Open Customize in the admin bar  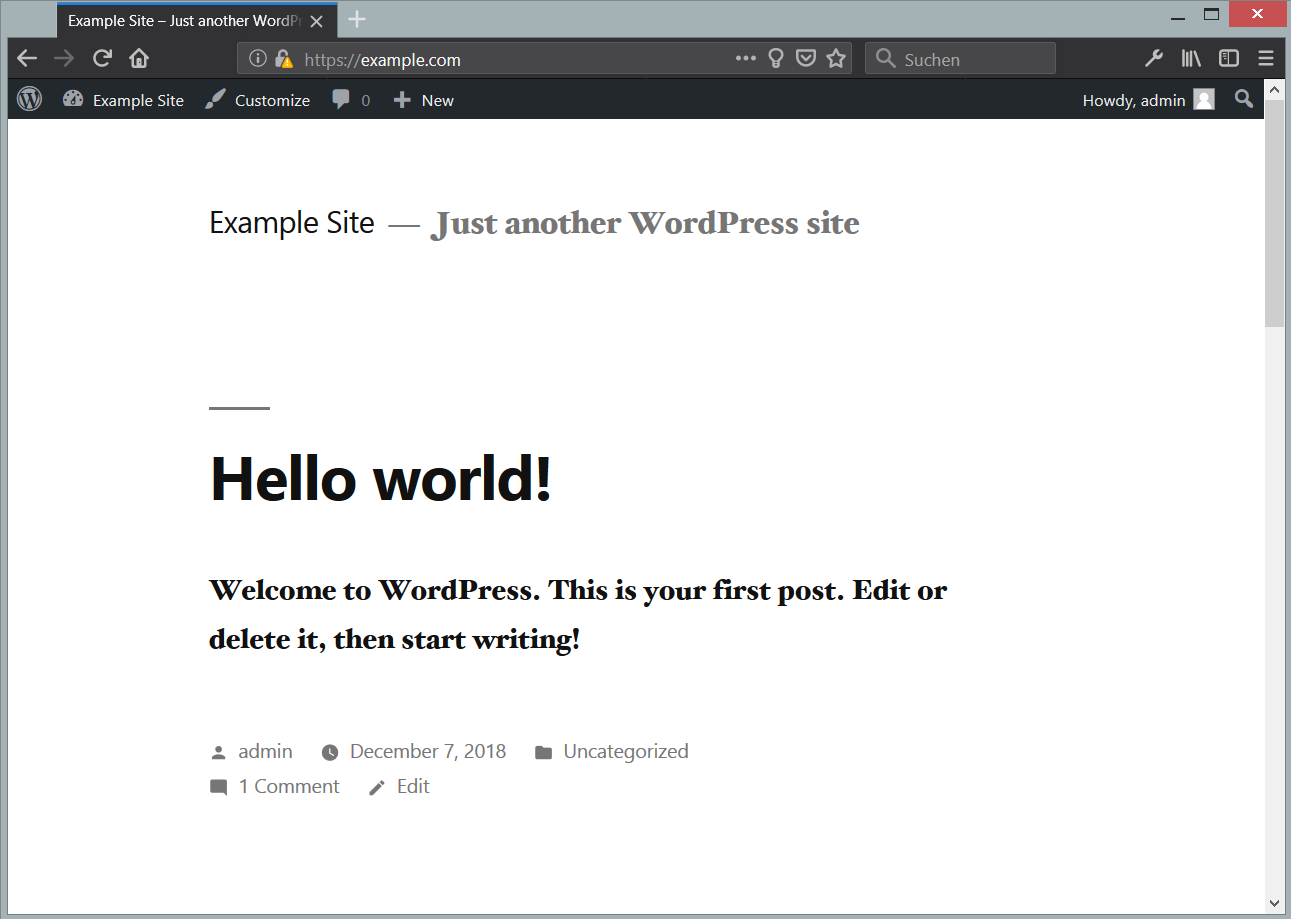tap(258, 100)
